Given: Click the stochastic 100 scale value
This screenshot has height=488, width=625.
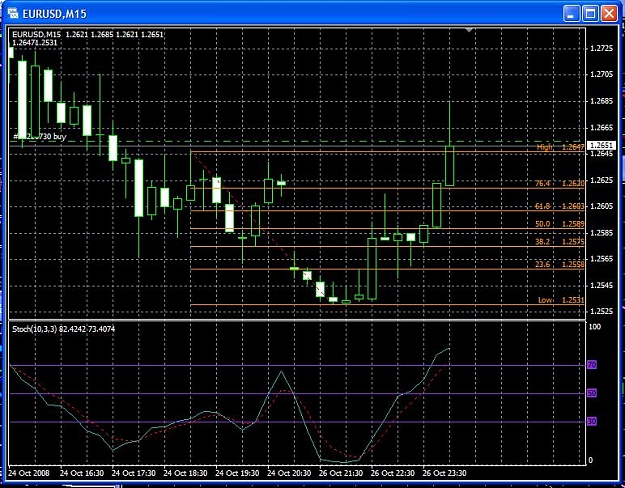Looking at the screenshot, I should [x=594, y=327].
